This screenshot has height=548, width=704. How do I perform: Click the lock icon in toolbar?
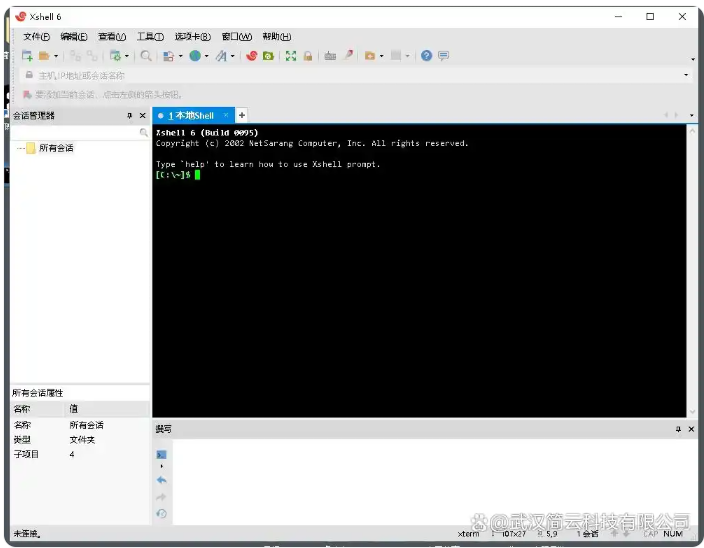click(x=308, y=56)
